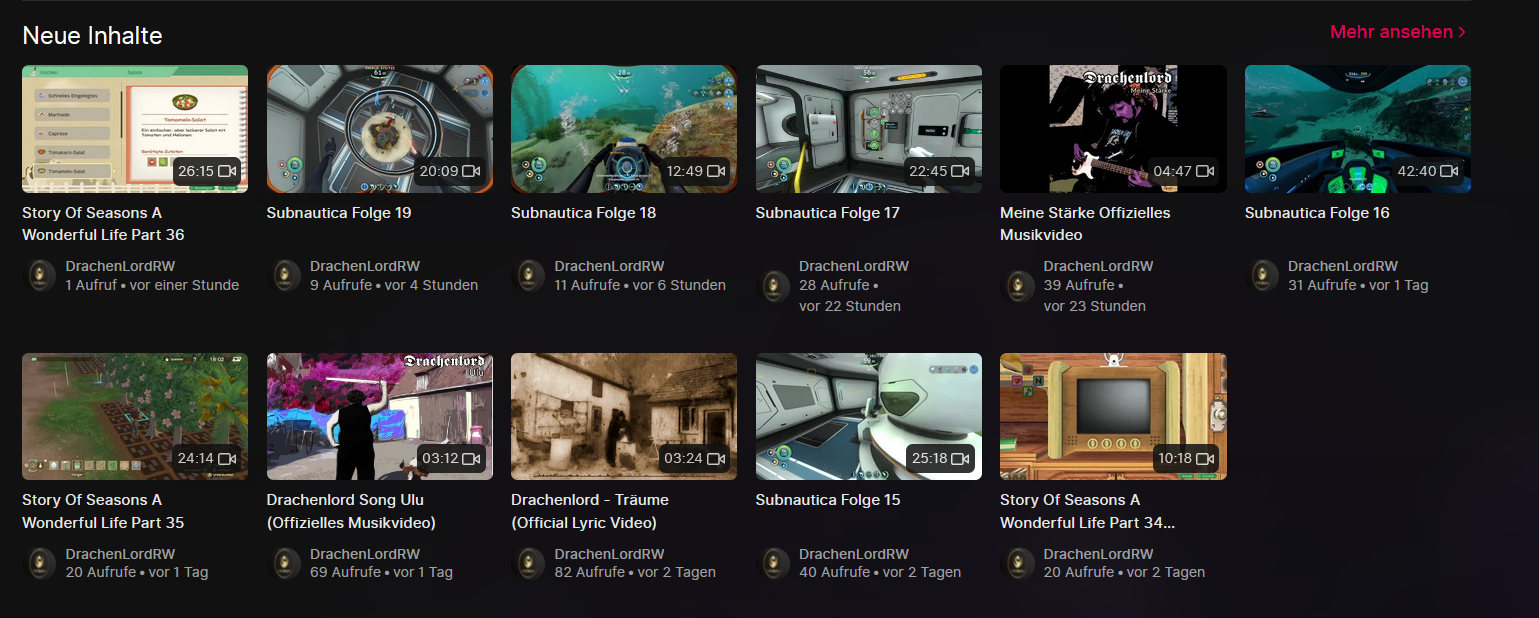Click the channel avatar under Subnautica Folge 19
1539x618 pixels.
[286, 276]
